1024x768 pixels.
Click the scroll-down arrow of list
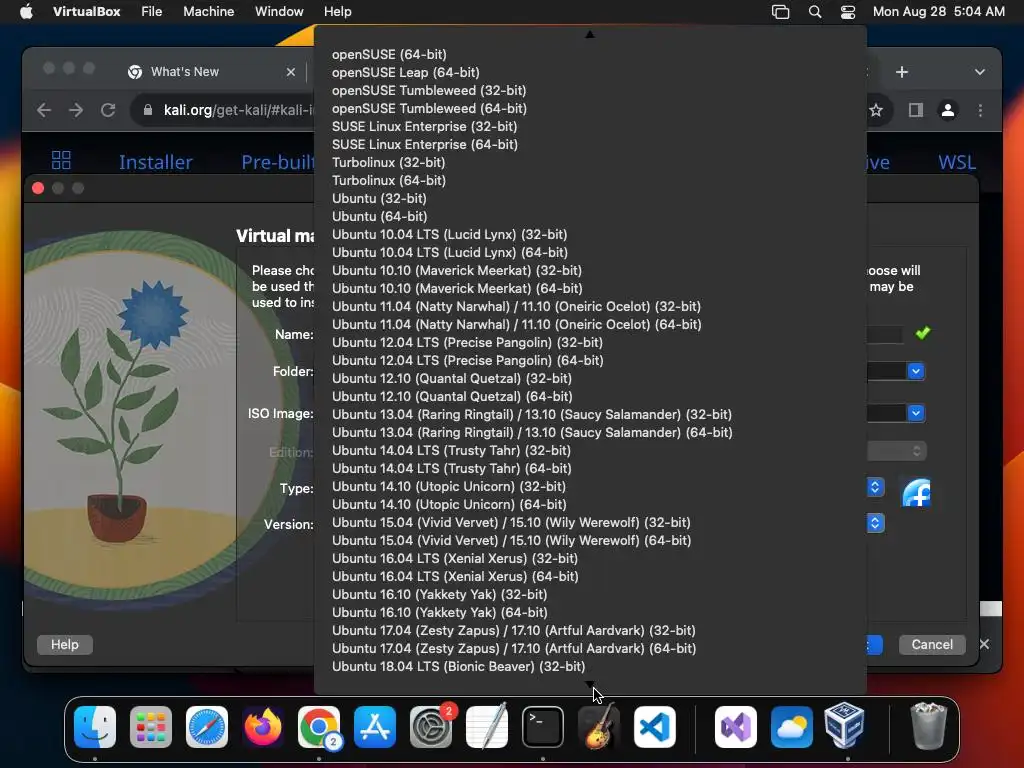pos(590,684)
